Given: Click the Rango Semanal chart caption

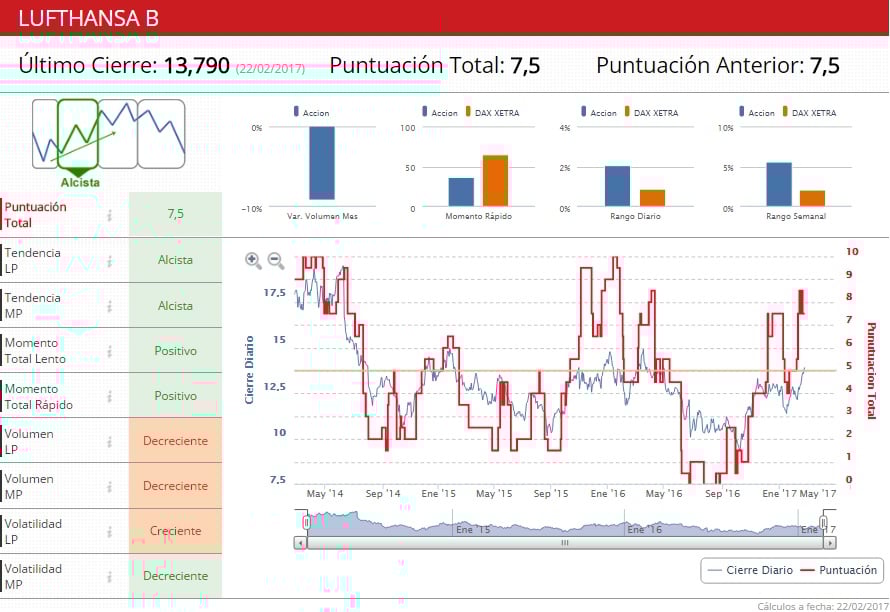Looking at the screenshot, I should tap(796, 216).
